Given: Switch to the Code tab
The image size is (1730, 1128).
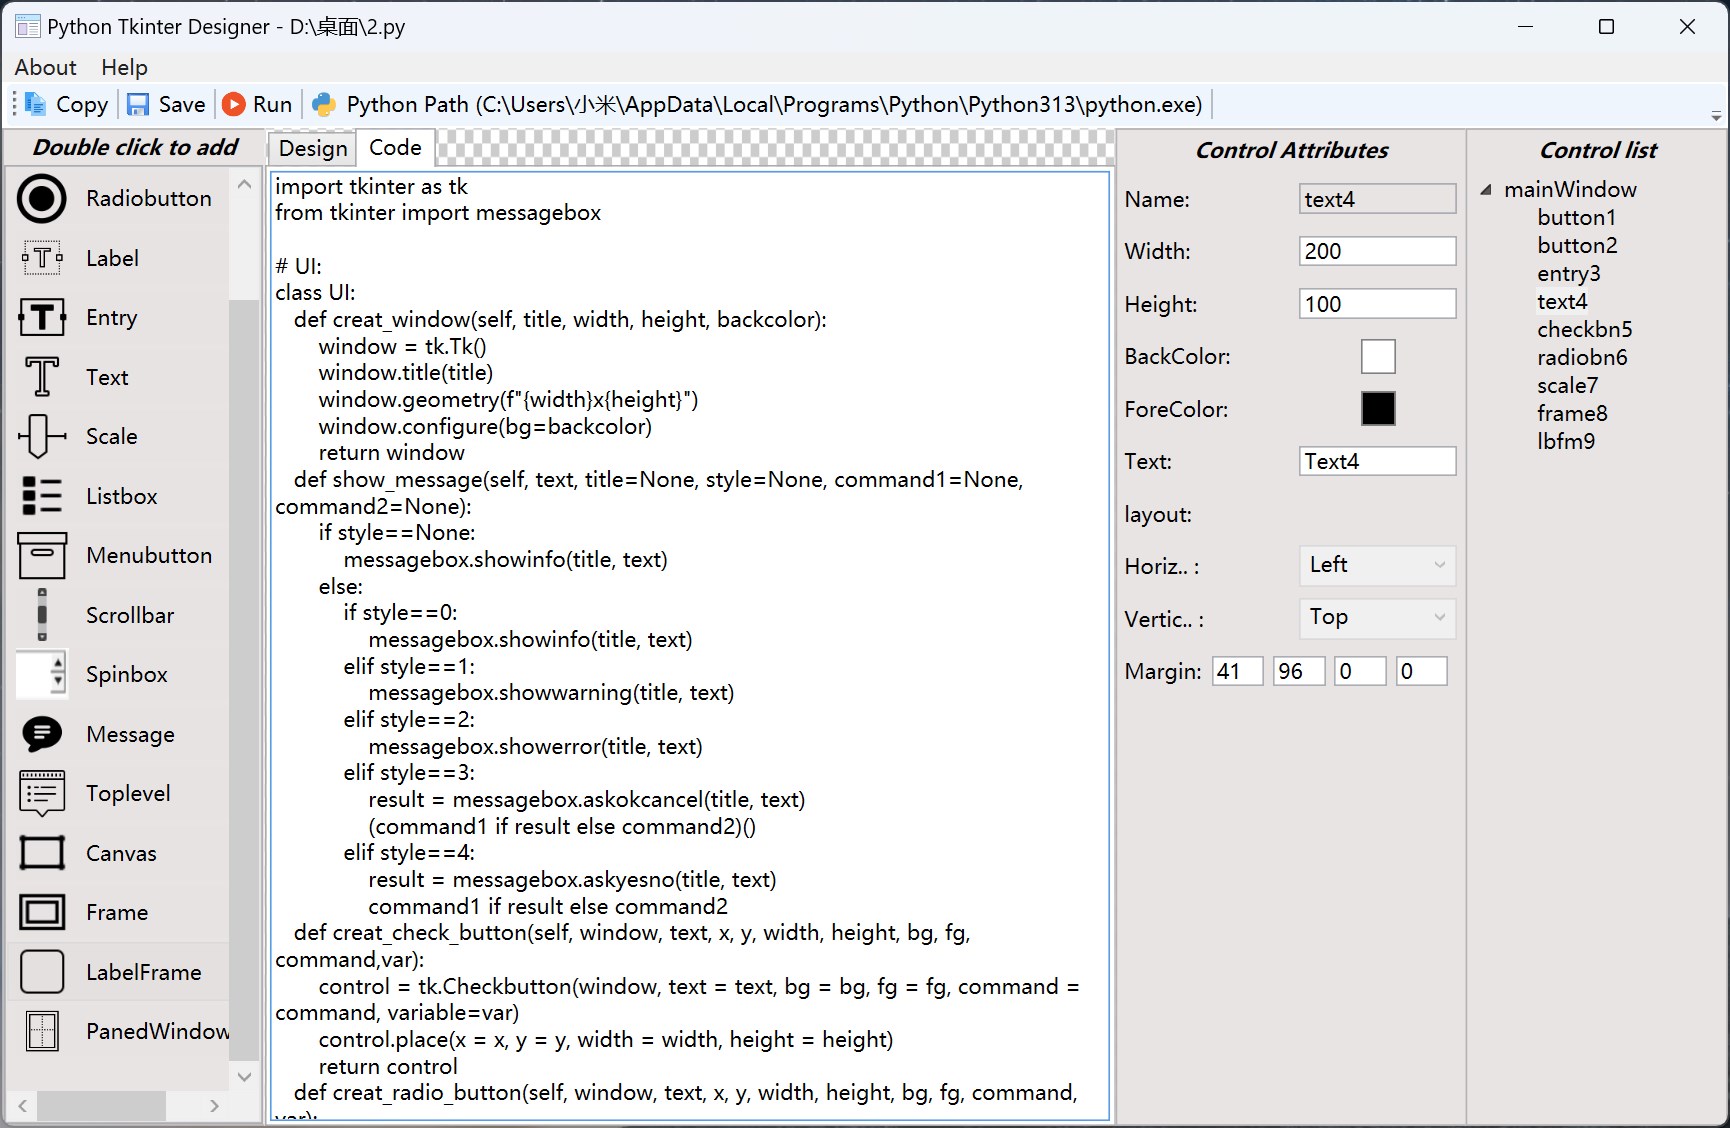Looking at the screenshot, I should [395, 147].
